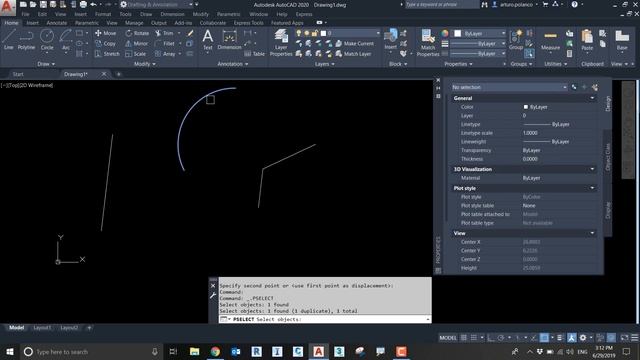Click the Rotate tool
The width and height of the screenshot is (640, 360).
click(137, 33)
